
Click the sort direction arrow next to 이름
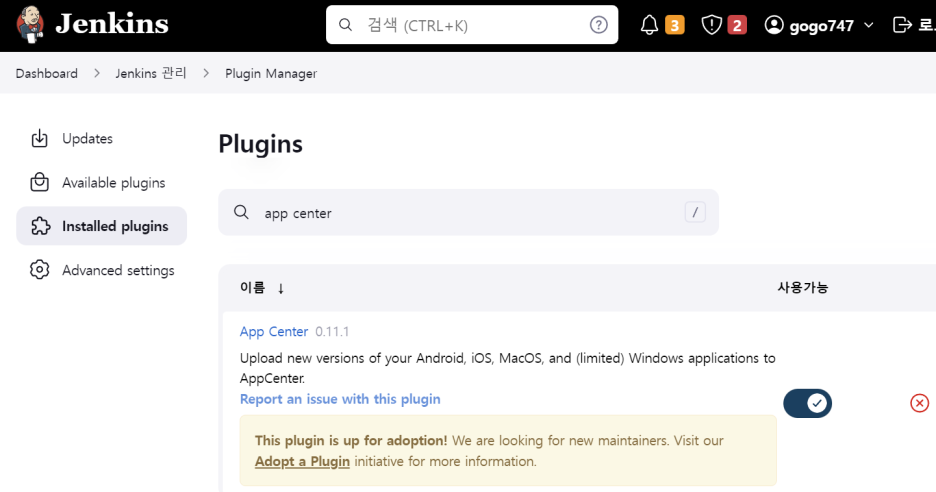pos(281,288)
